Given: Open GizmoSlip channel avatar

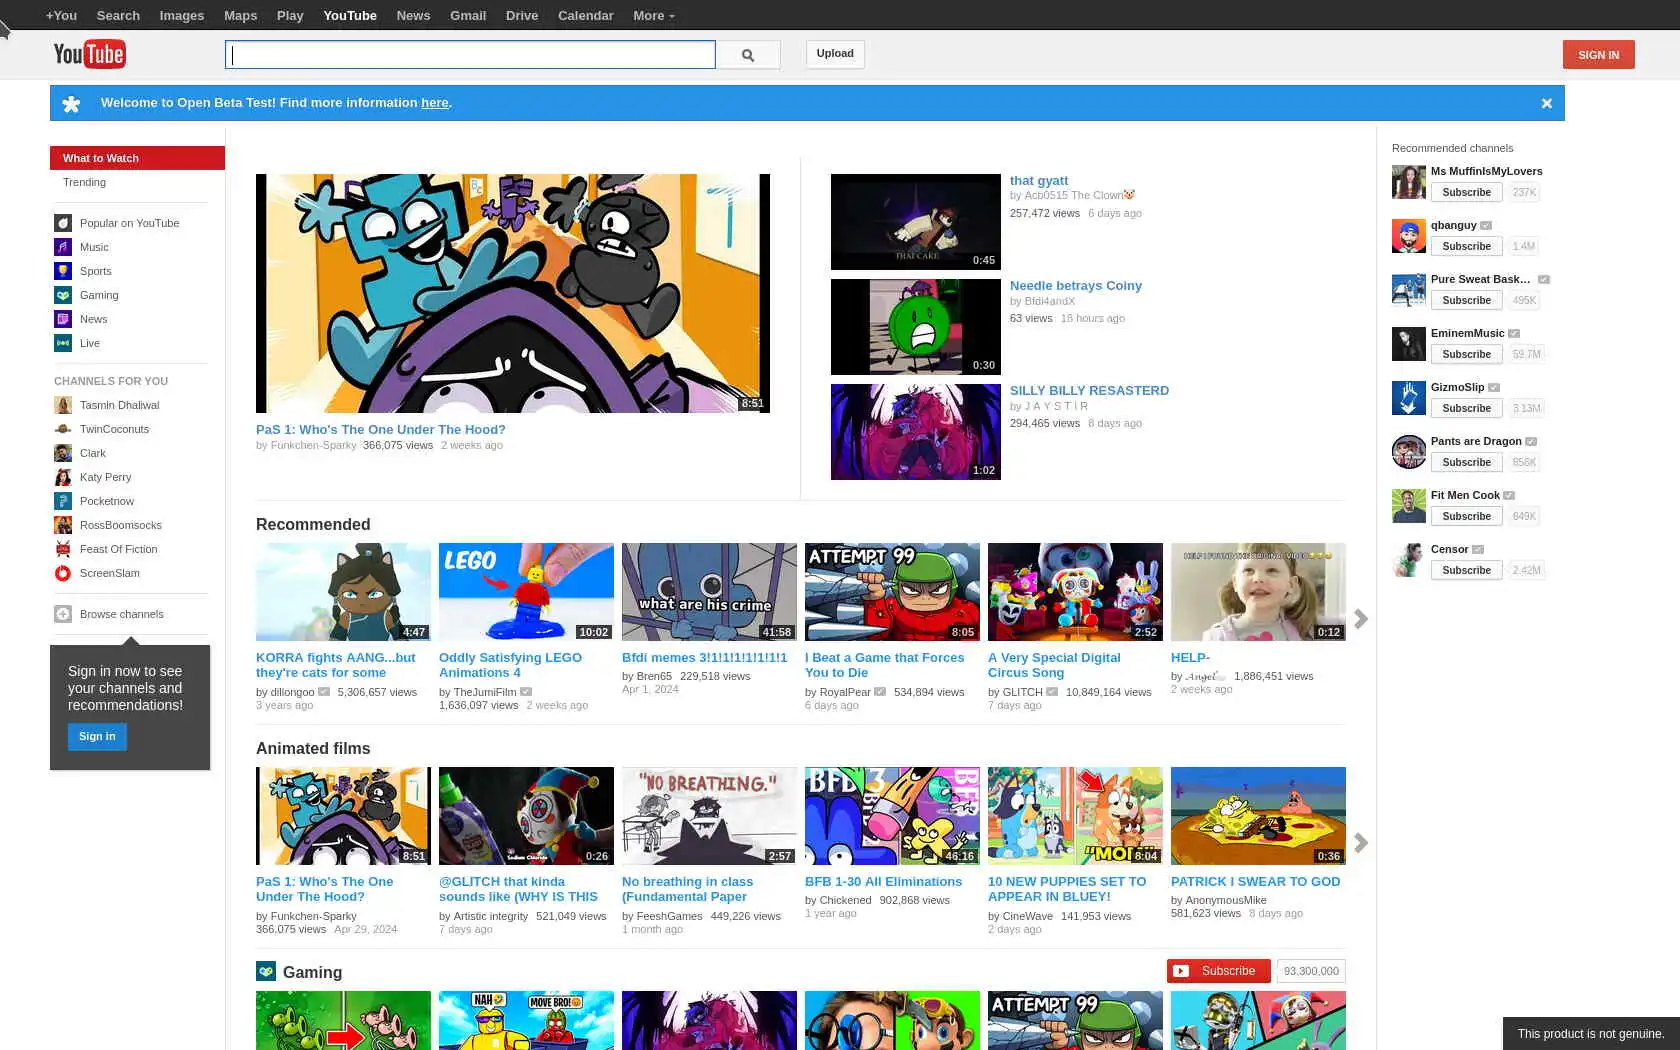Looking at the screenshot, I should point(1408,398).
